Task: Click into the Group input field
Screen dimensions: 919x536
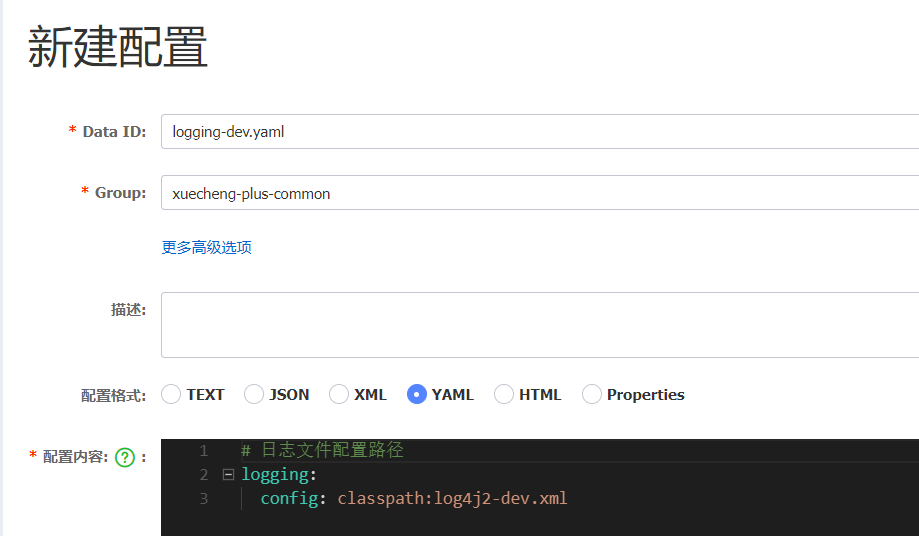Action: [x=538, y=193]
